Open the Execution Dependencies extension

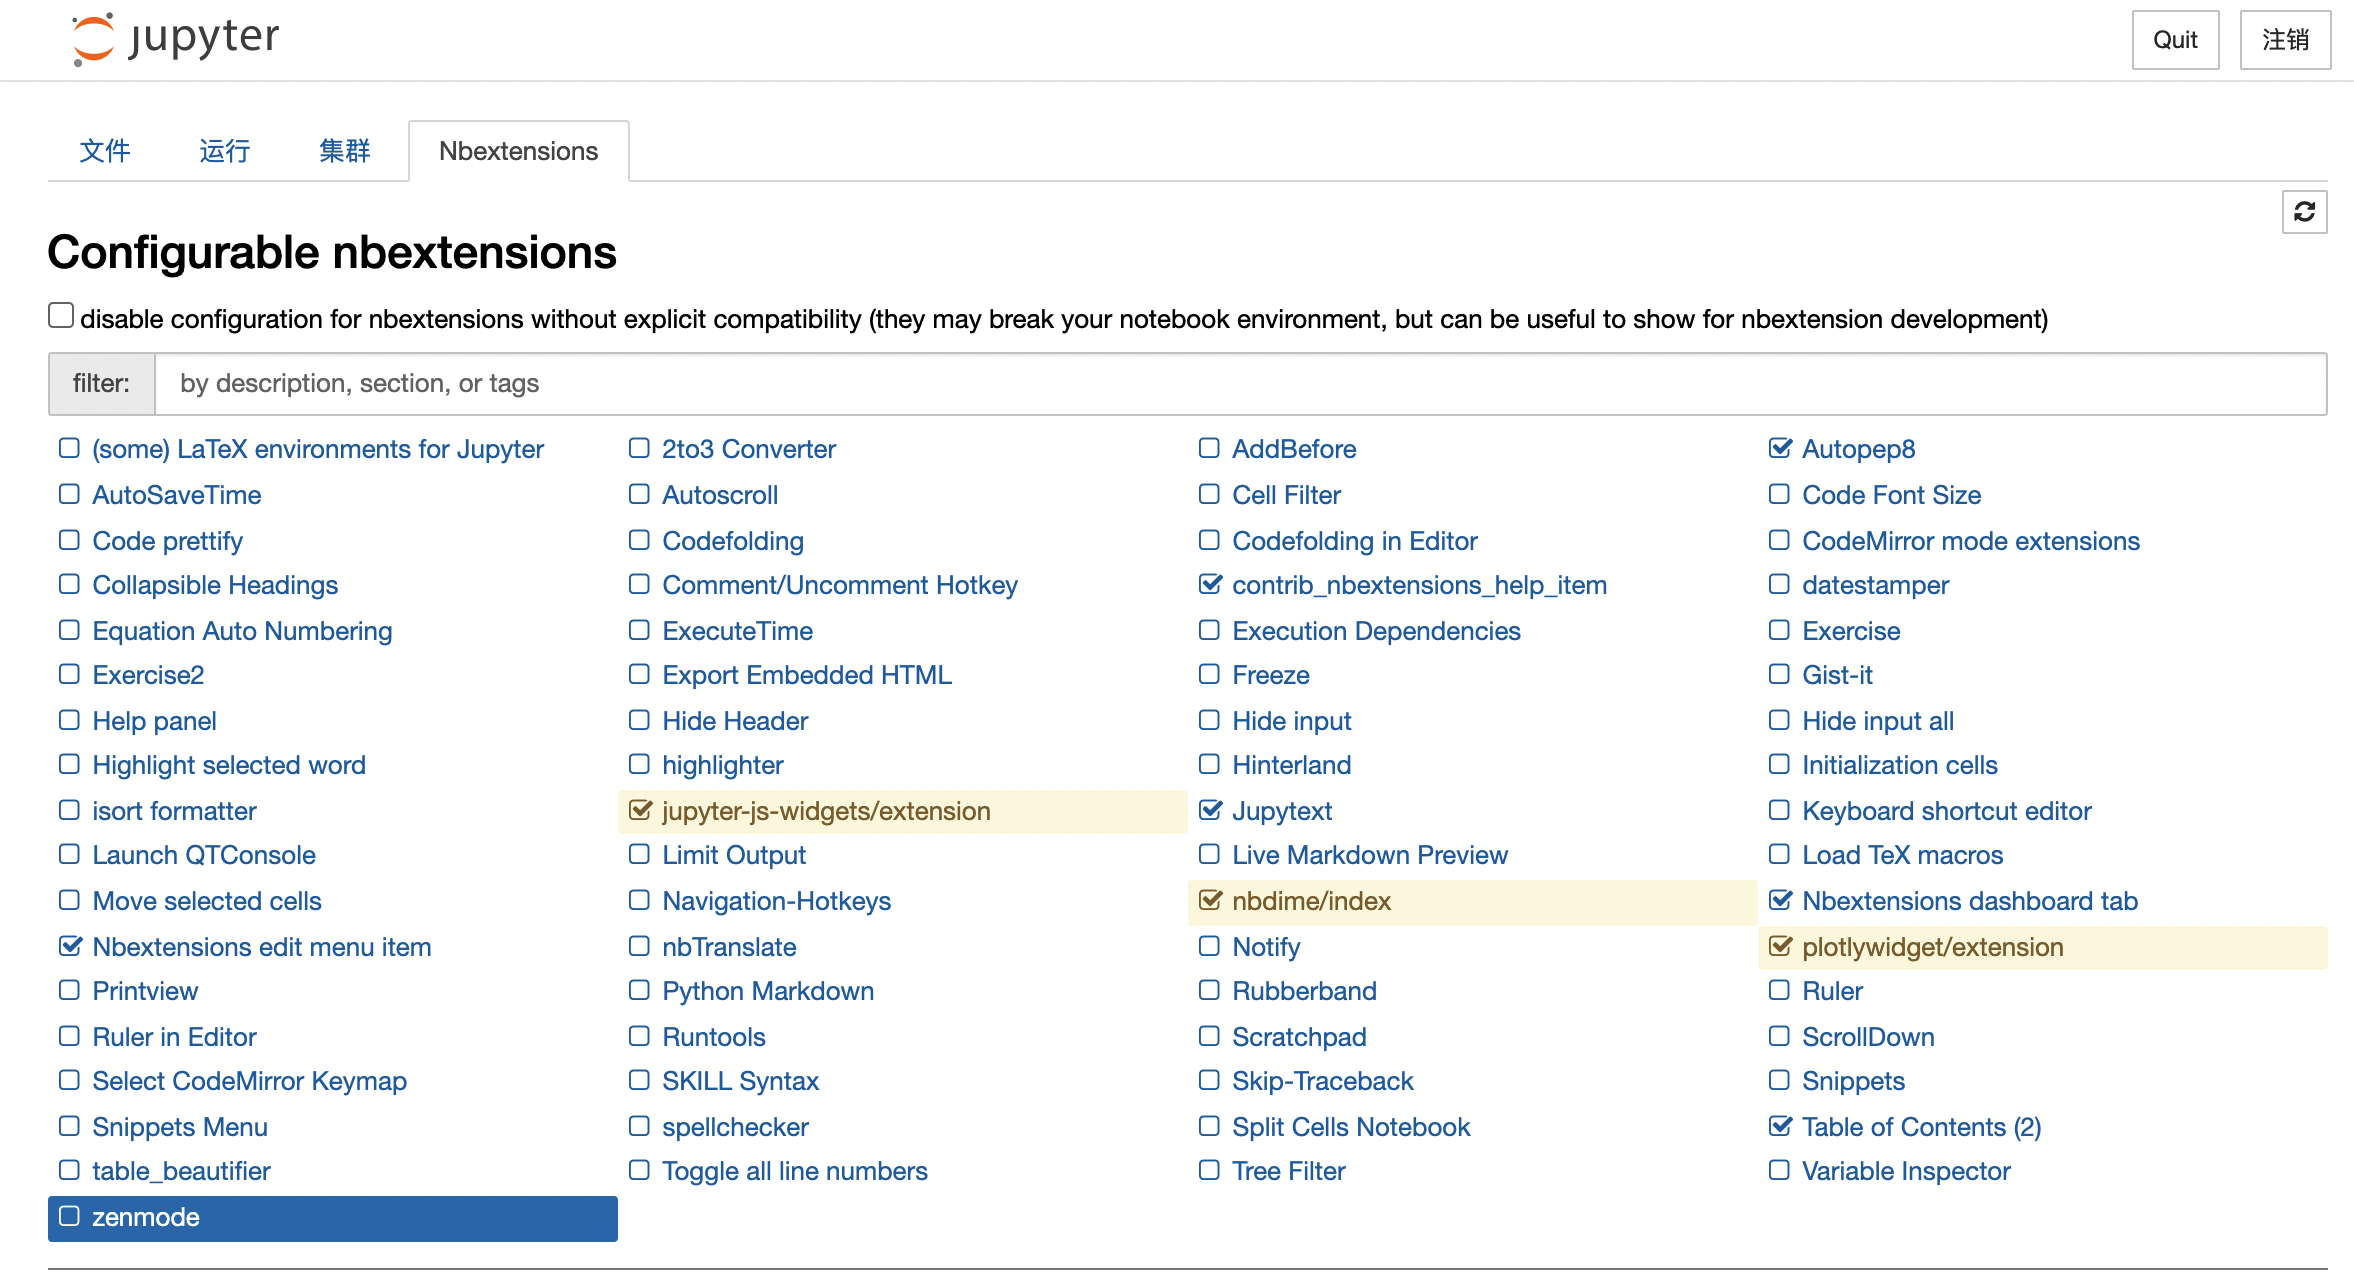point(1376,631)
